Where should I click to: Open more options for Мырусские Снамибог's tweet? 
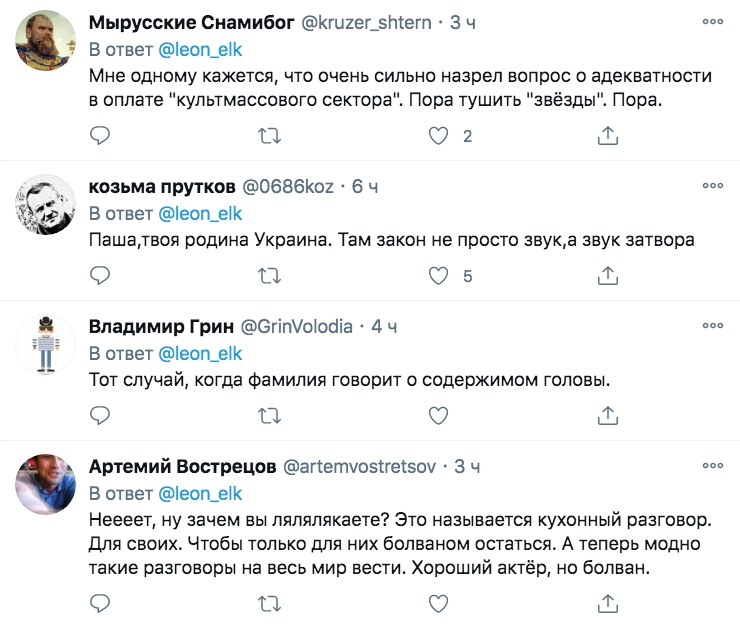712,21
